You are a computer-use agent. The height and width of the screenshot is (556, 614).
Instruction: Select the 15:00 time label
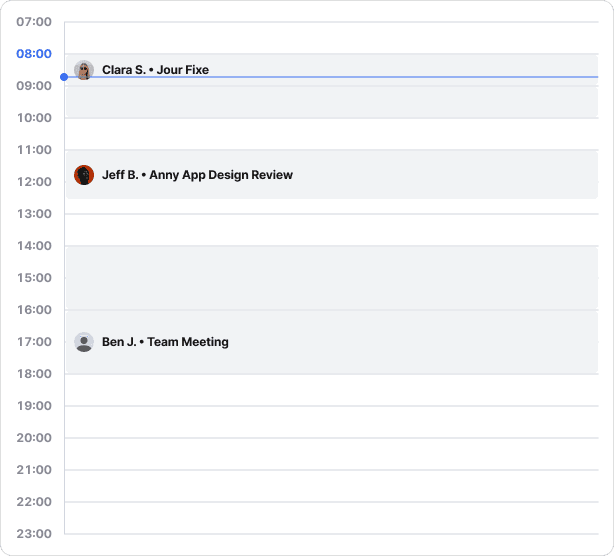pyautogui.click(x=34, y=278)
